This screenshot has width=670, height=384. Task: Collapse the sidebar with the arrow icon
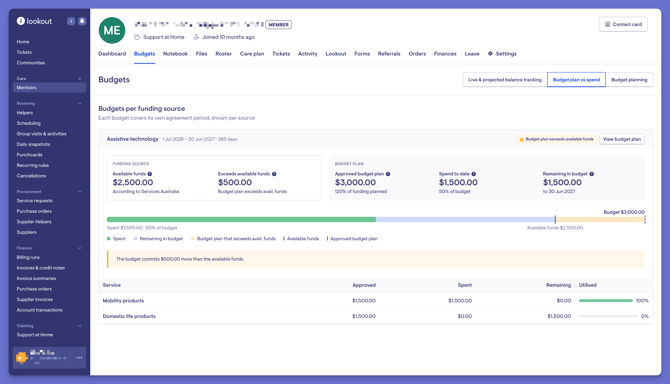coord(71,21)
